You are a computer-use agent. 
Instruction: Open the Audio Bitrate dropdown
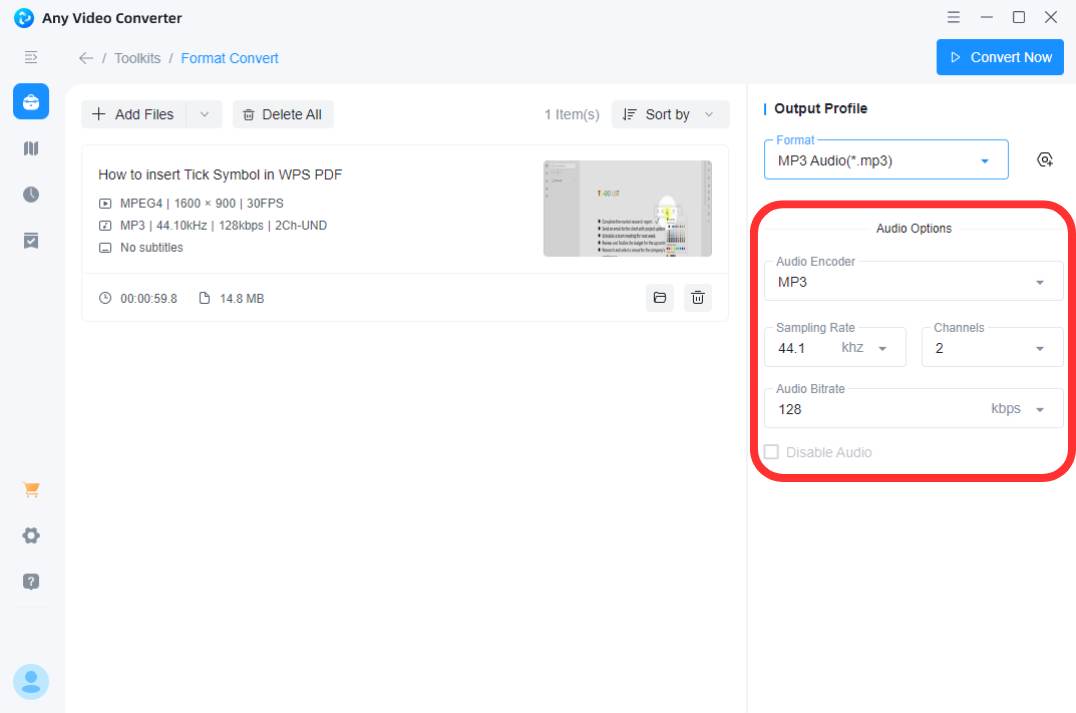coord(913,408)
